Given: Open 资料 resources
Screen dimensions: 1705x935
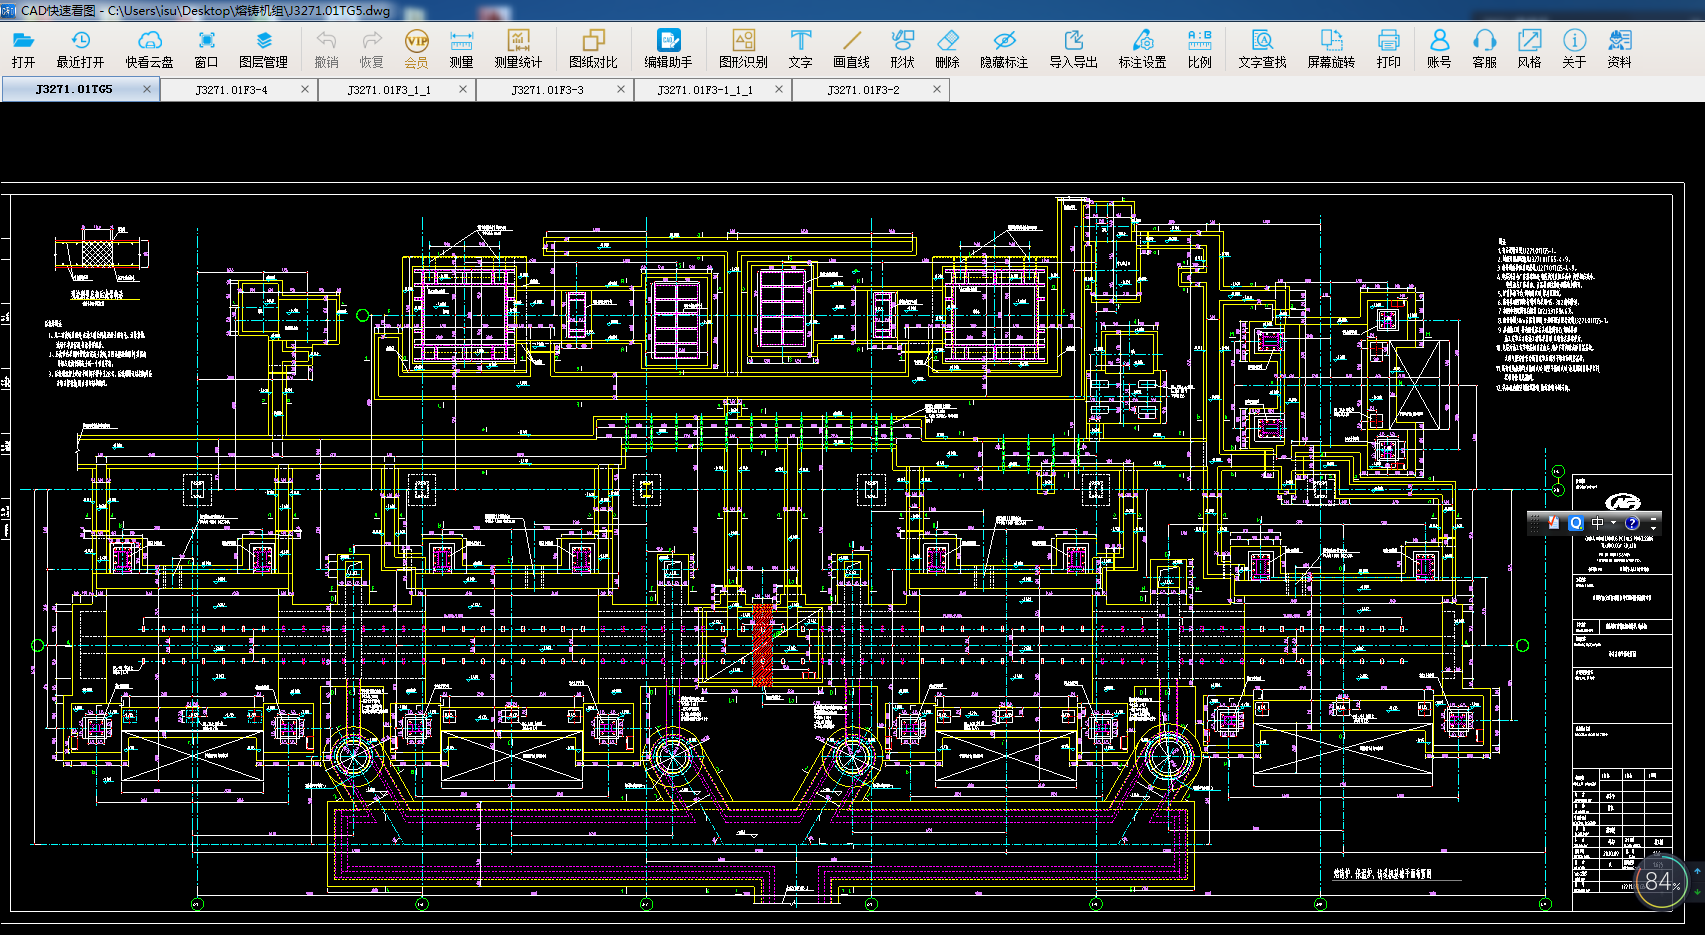Looking at the screenshot, I should 1619,49.
